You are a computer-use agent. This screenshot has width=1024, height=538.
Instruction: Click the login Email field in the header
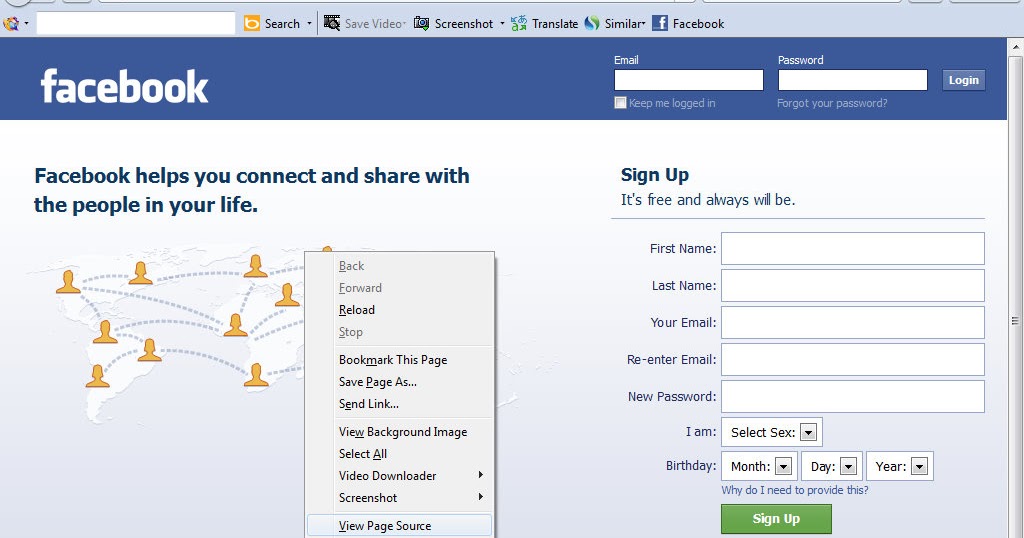pos(688,80)
